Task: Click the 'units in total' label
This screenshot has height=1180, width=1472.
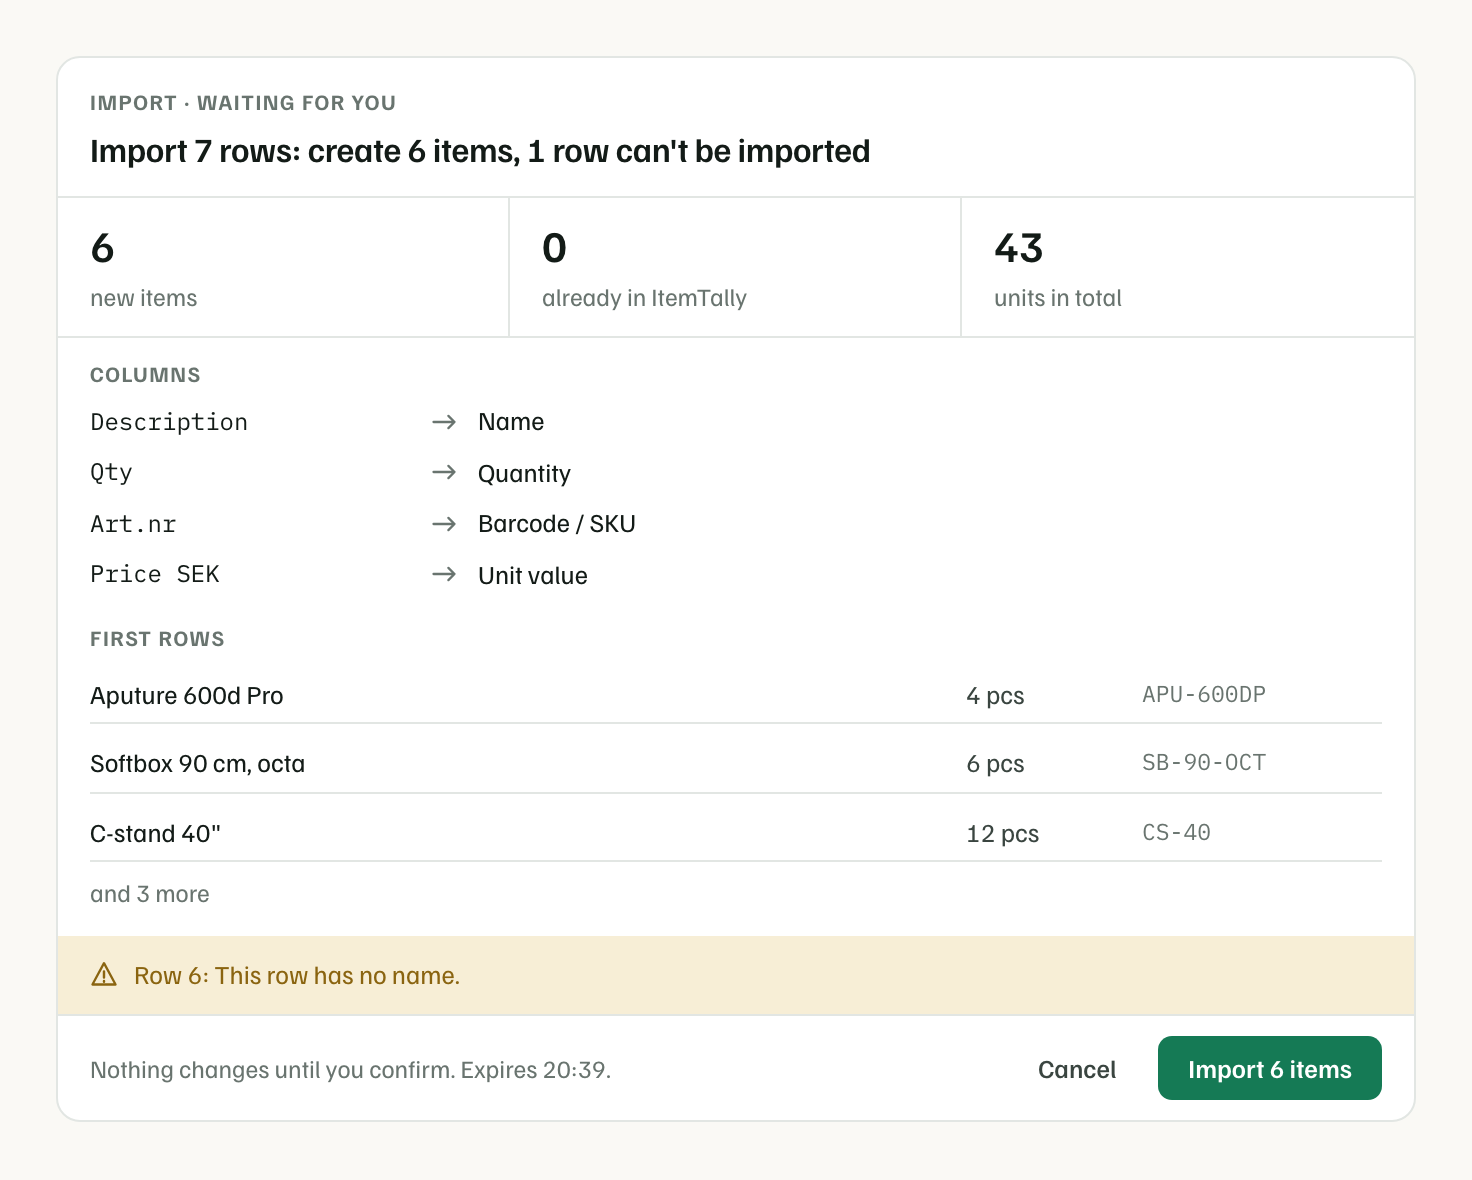Action: tap(1058, 298)
